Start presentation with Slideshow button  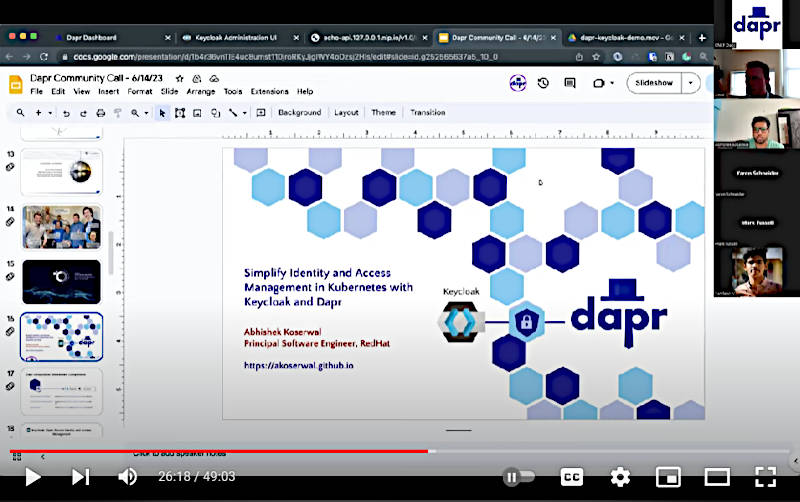[x=654, y=83]
